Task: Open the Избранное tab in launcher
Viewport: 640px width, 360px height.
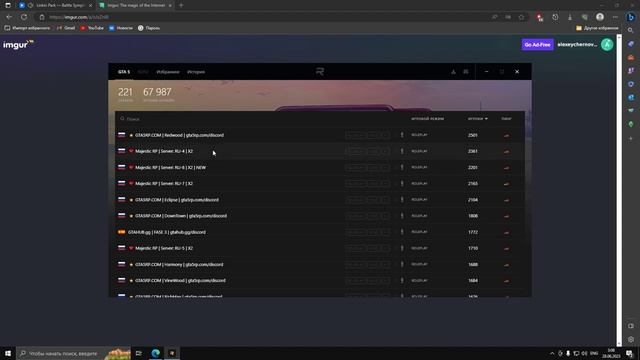Action: pos(168,72)
